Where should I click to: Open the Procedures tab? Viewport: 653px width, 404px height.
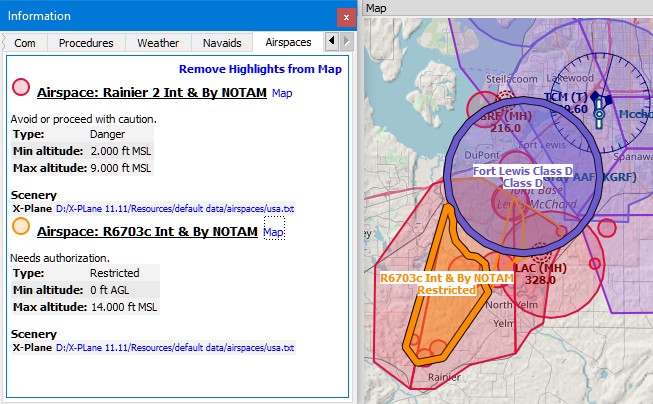coord(86,43)
